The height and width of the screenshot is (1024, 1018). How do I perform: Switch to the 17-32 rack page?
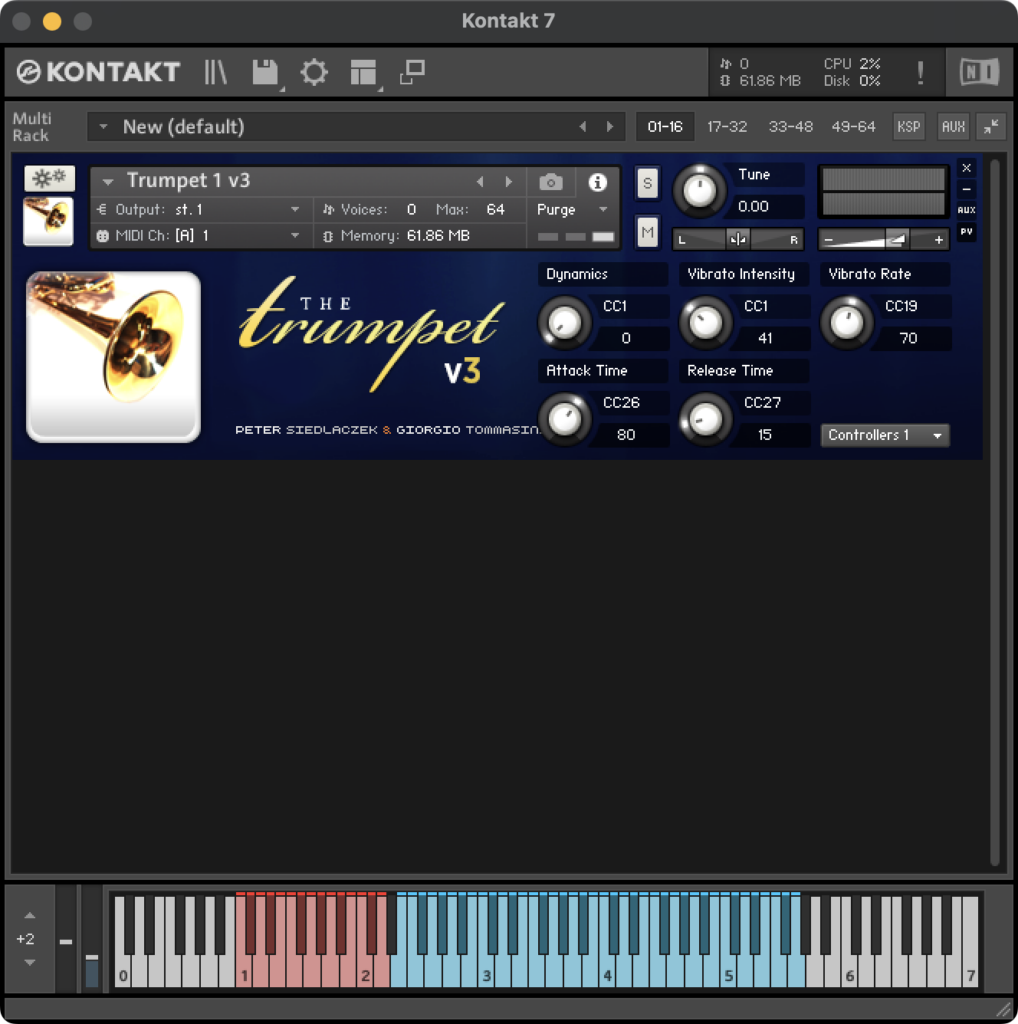[727, 127]
